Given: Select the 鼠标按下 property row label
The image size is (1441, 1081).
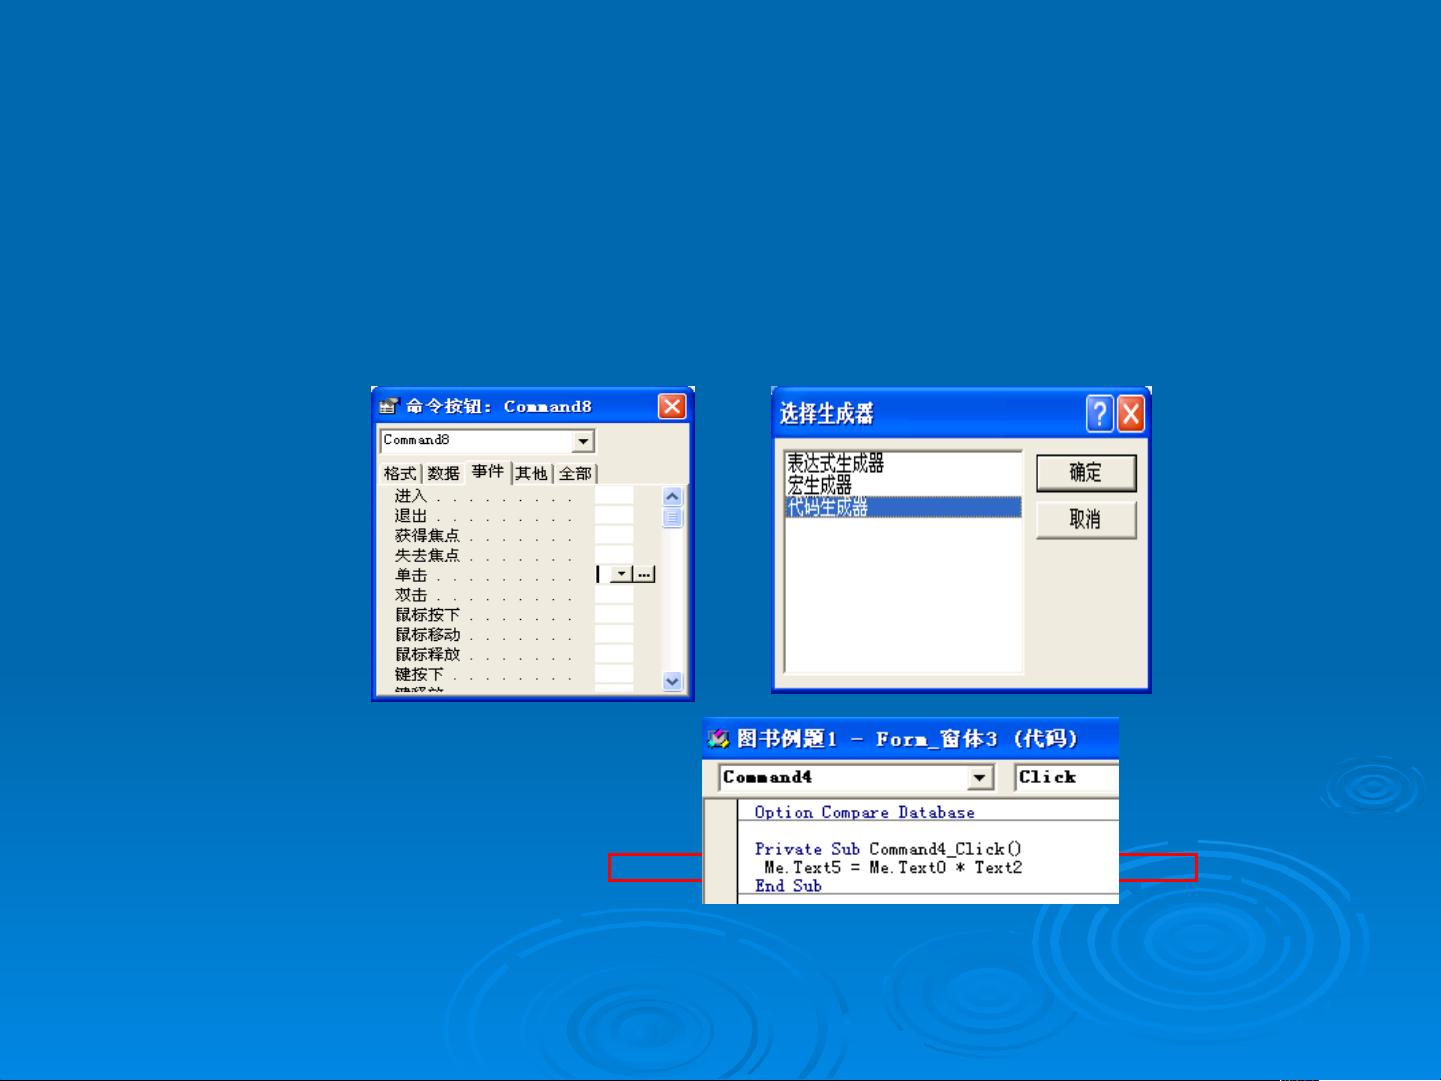Looking at the screenshot, I should [x=427, y=615].
